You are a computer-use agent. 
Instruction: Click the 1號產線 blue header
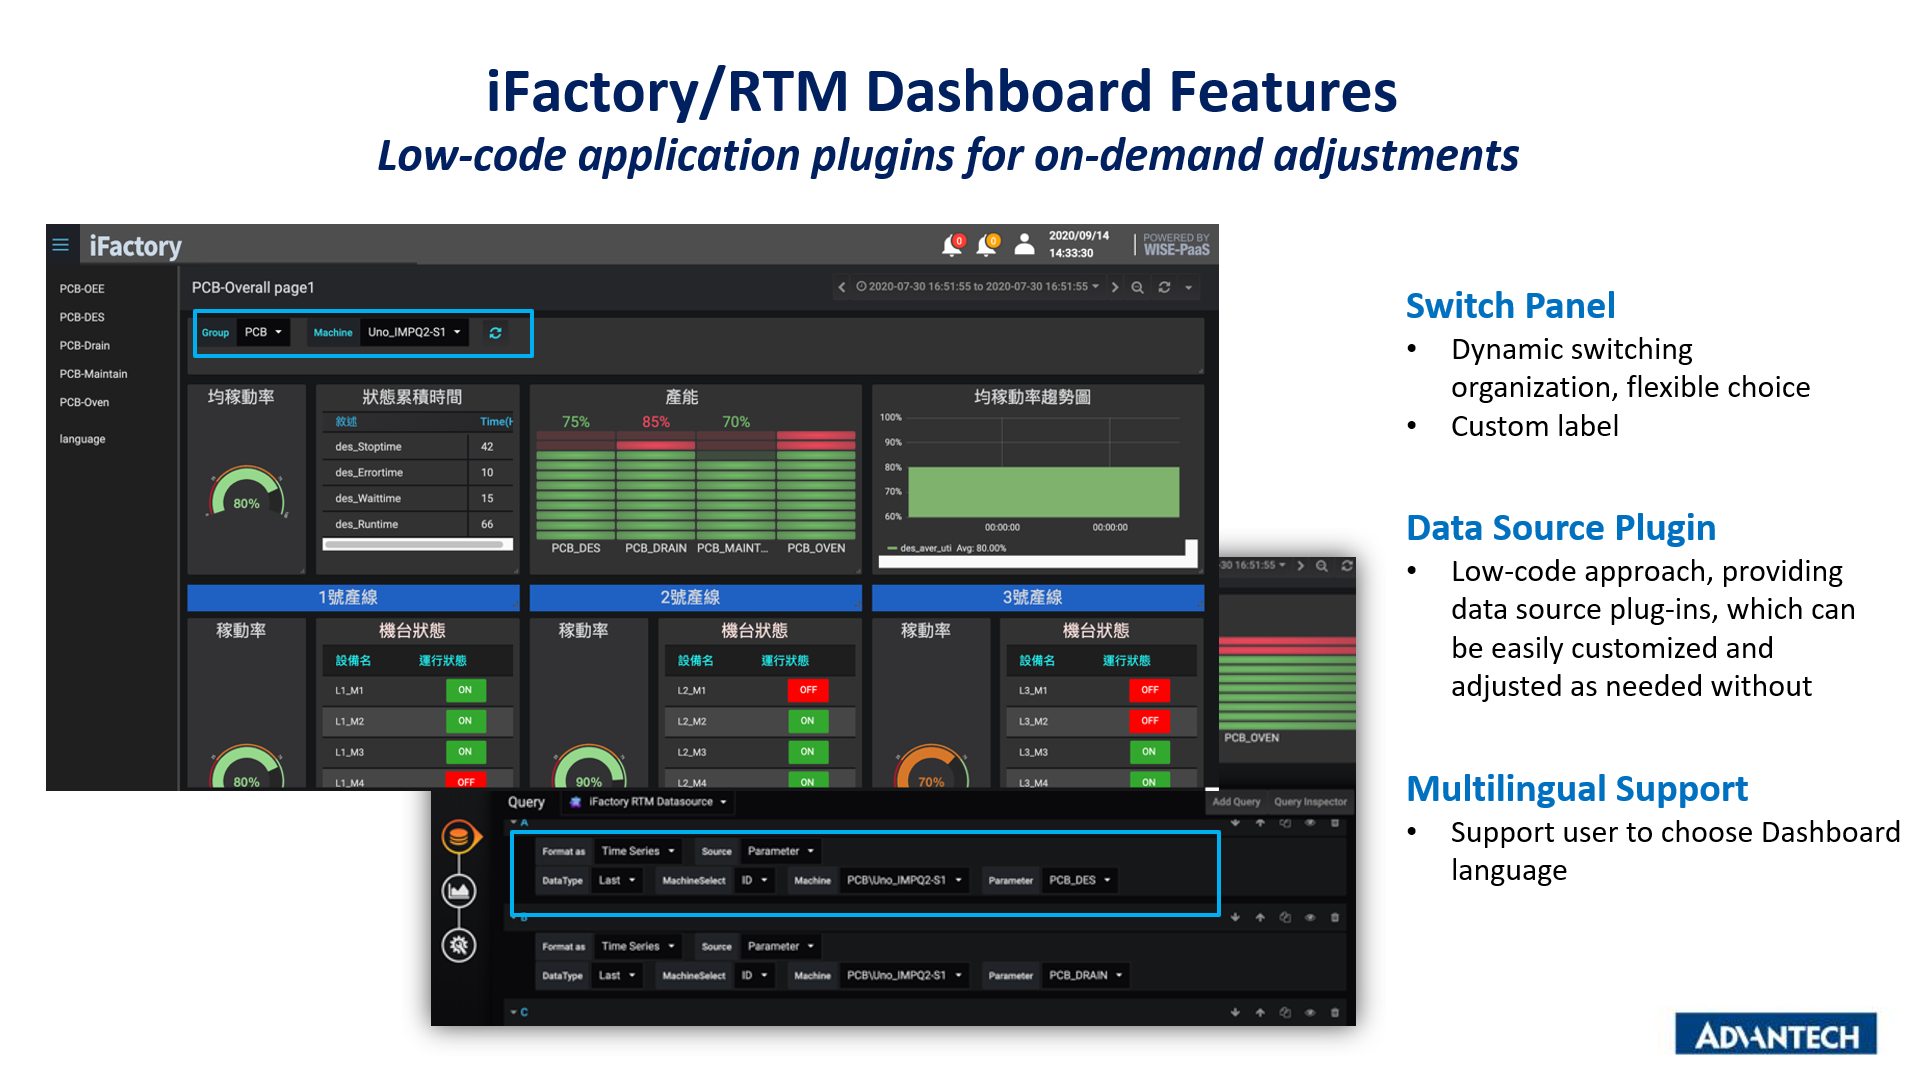coord(353,597)
